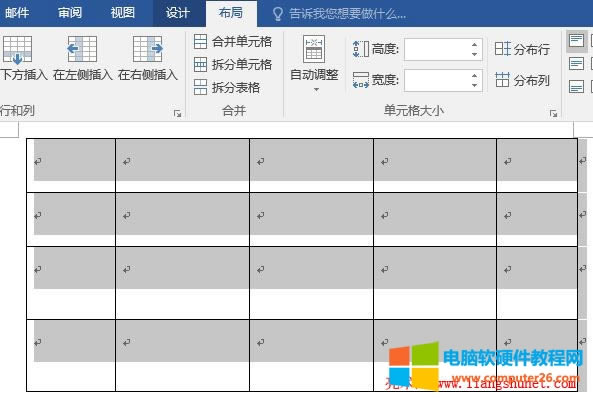The width and height of the screenshot is (593, 398).
Task: Click the second cell of third table row
Action: point(182,283)
